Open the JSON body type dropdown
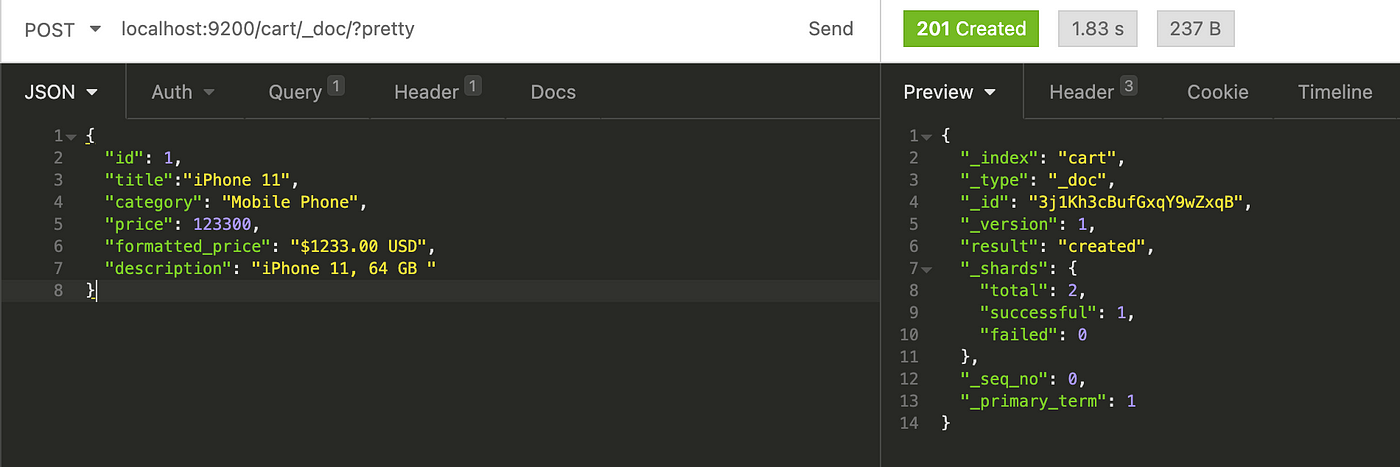 (61, 92)
